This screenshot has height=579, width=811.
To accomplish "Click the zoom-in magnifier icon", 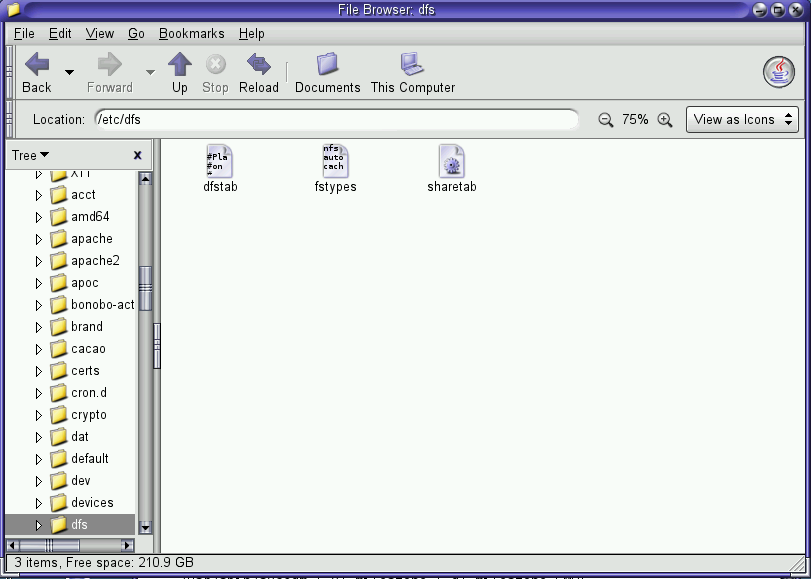I will coord(666,118).
